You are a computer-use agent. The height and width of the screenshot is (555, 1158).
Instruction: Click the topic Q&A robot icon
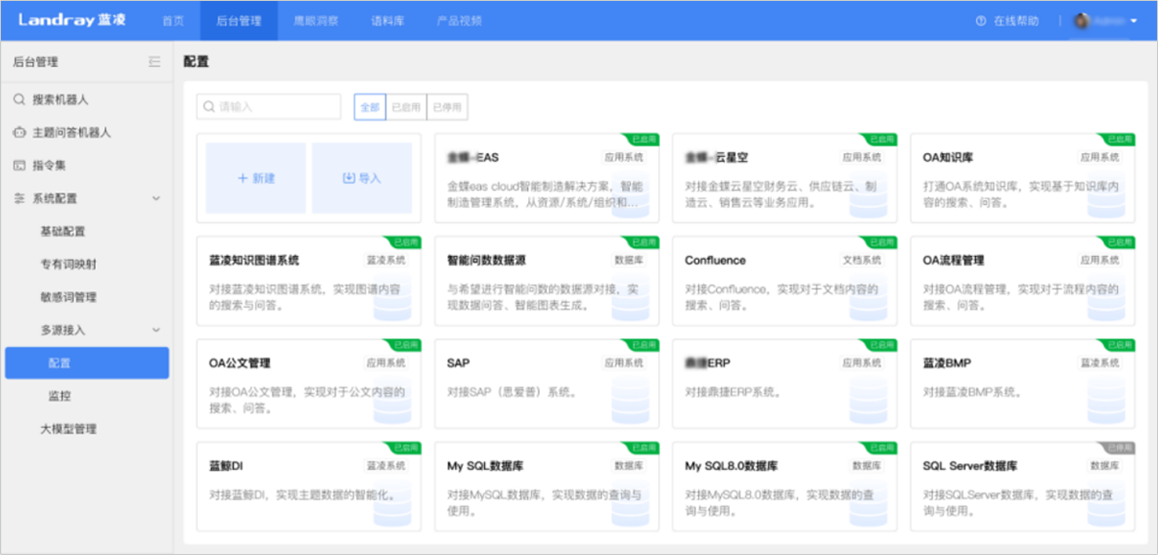(19, 132)
